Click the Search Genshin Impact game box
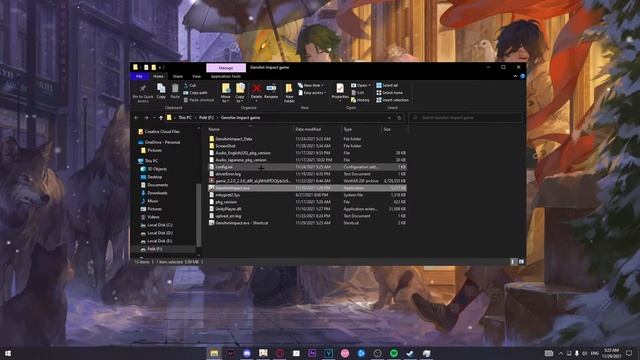This screenshot has height=360, width=640. [x=466, y=118]
